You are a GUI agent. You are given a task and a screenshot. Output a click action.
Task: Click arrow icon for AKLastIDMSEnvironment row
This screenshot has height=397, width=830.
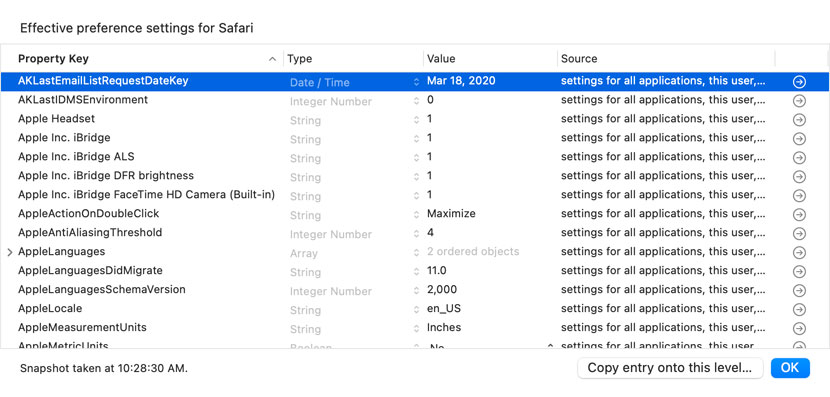[799, 101]
